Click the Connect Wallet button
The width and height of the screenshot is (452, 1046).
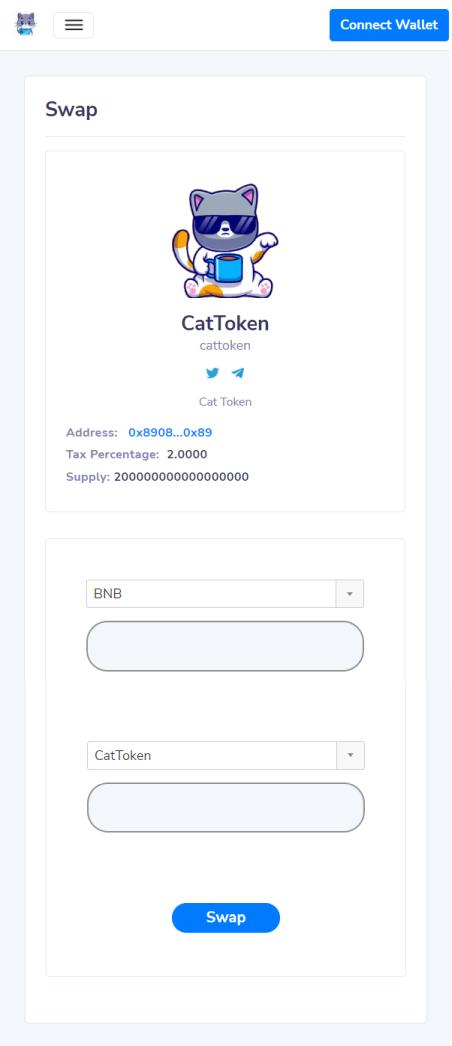tap(389, 25)
